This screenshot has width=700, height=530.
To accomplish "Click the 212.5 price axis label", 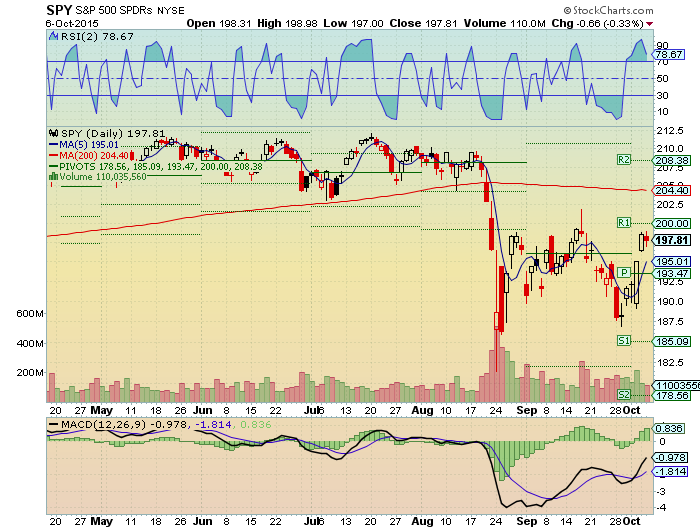I will pos(670,131).
